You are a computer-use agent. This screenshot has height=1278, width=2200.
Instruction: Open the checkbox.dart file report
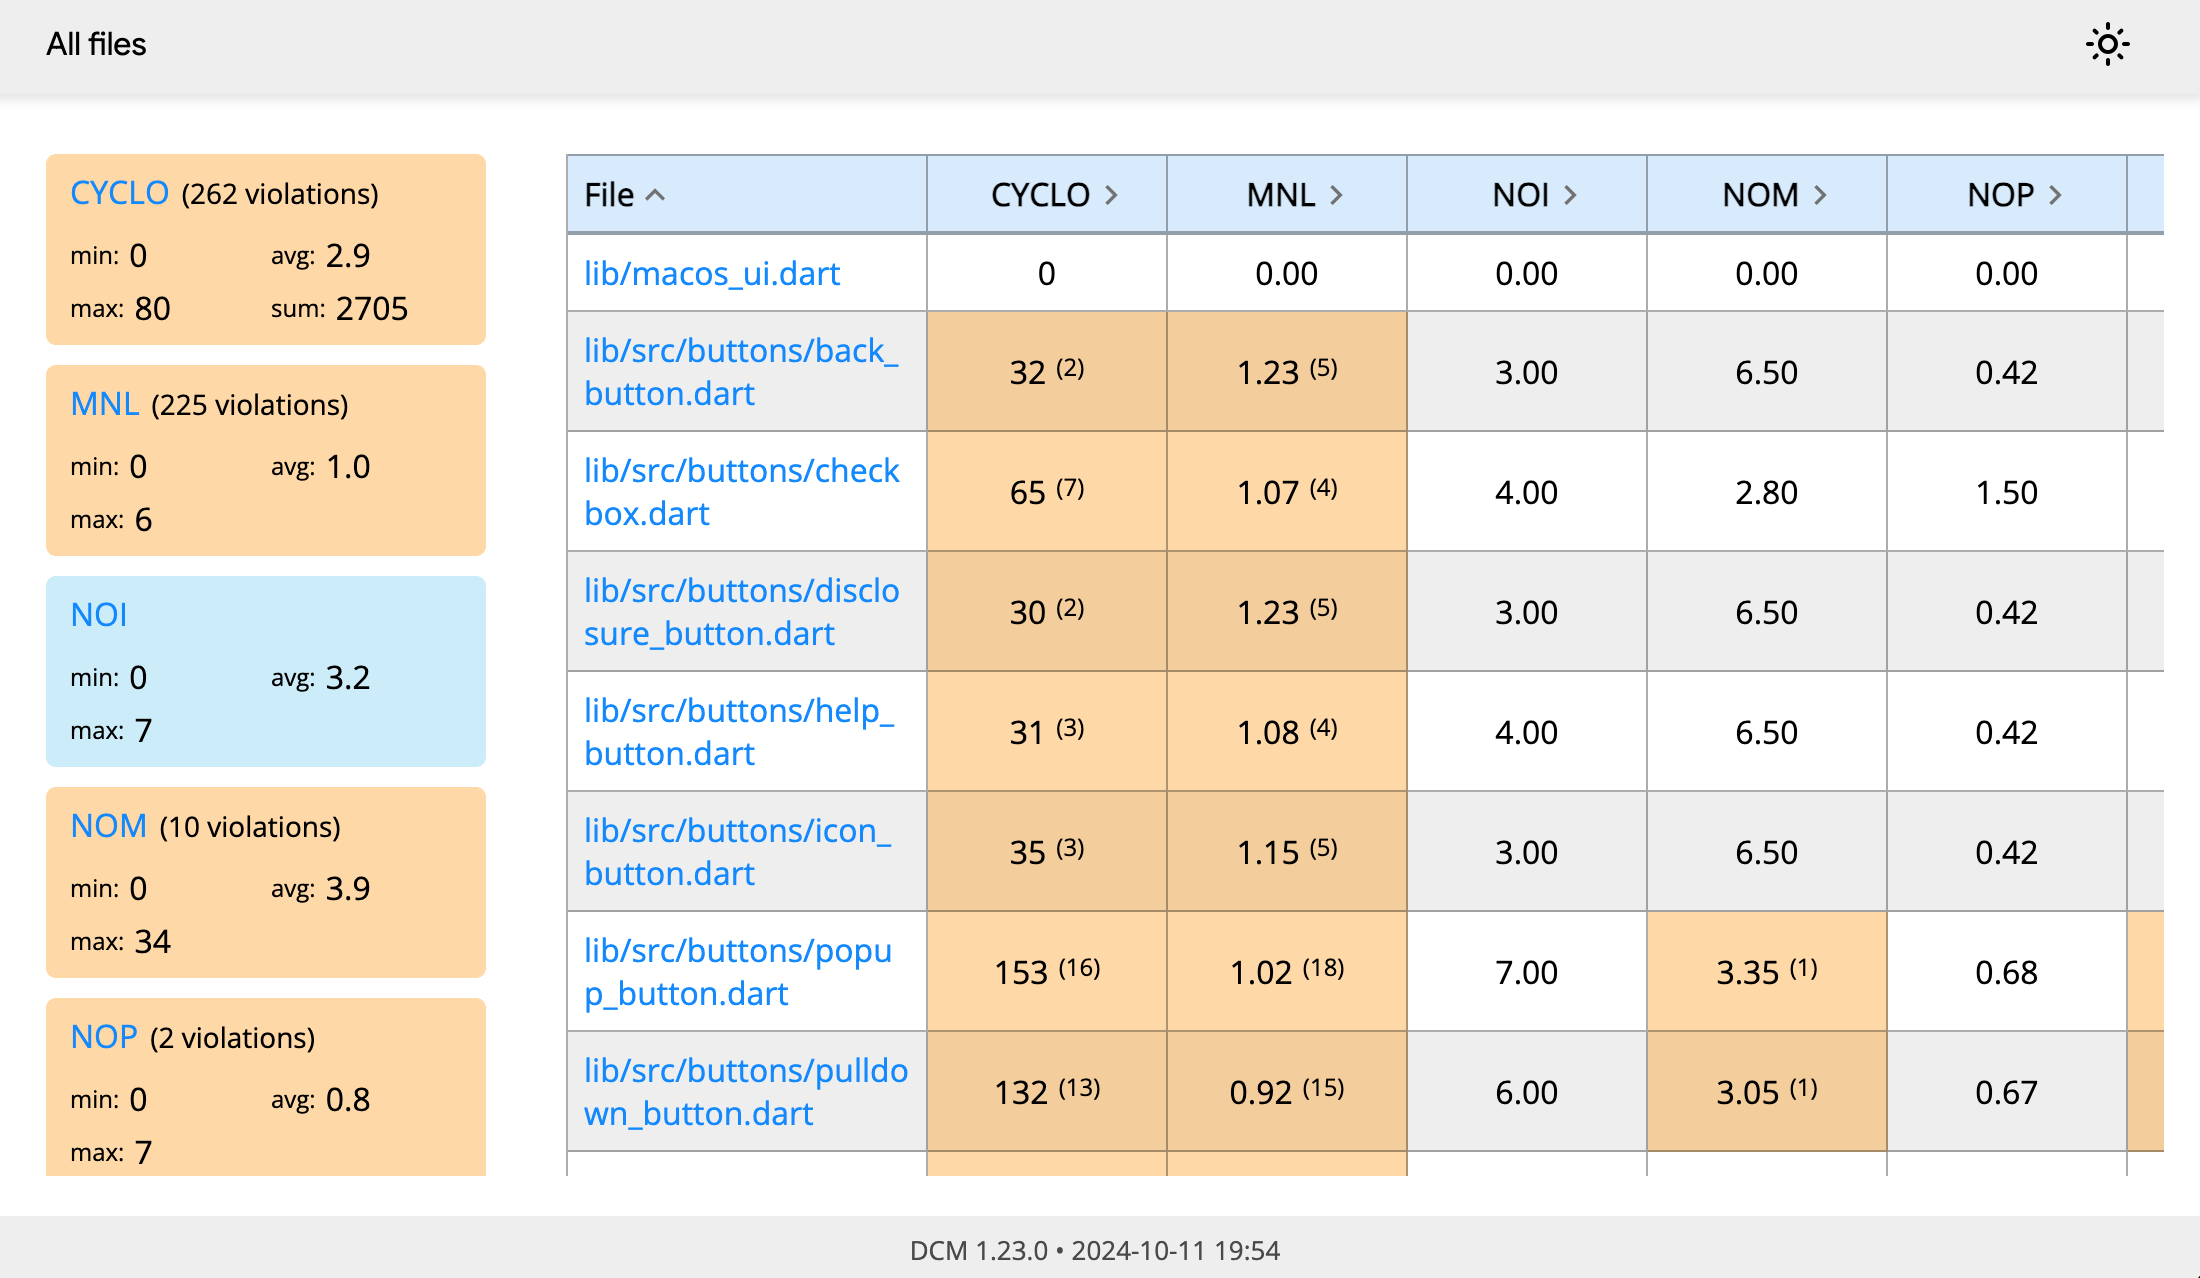(742, 492)
